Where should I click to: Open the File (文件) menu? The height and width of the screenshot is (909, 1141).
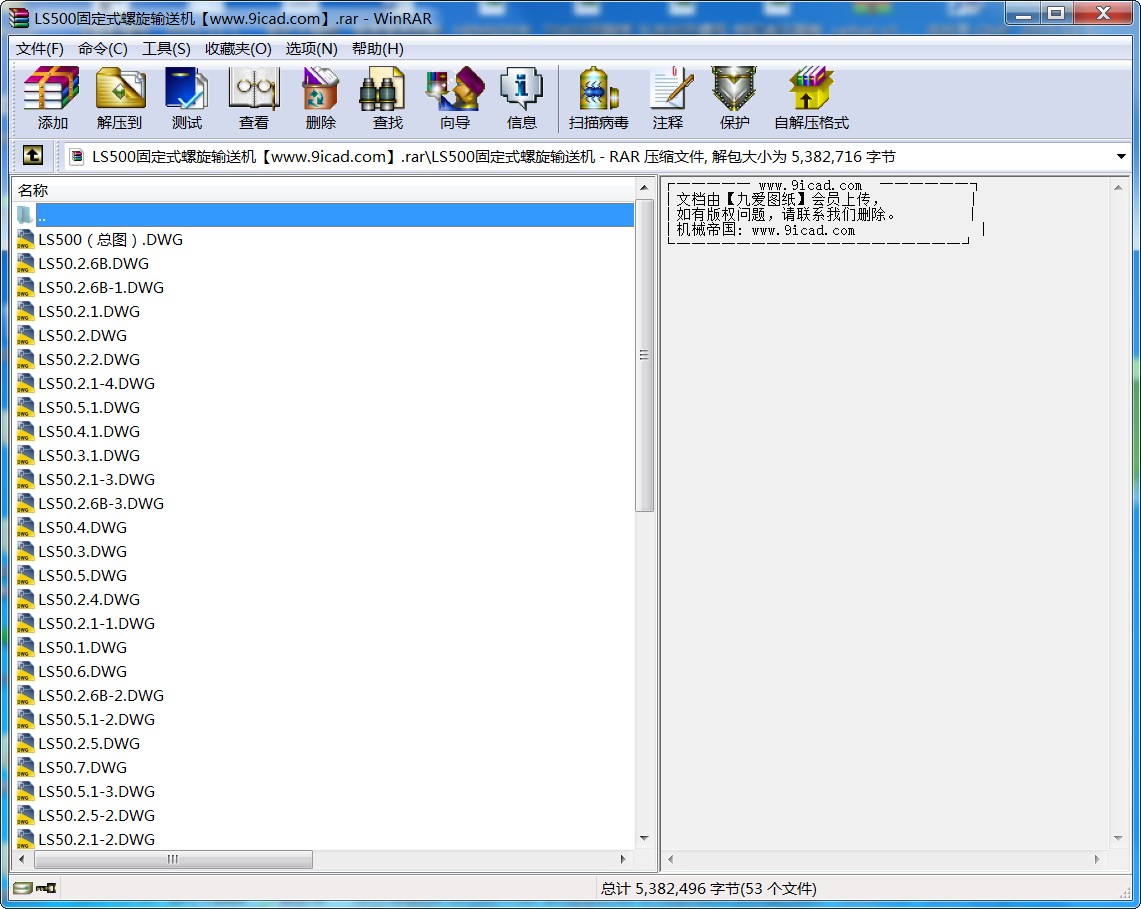pos(40,49)
